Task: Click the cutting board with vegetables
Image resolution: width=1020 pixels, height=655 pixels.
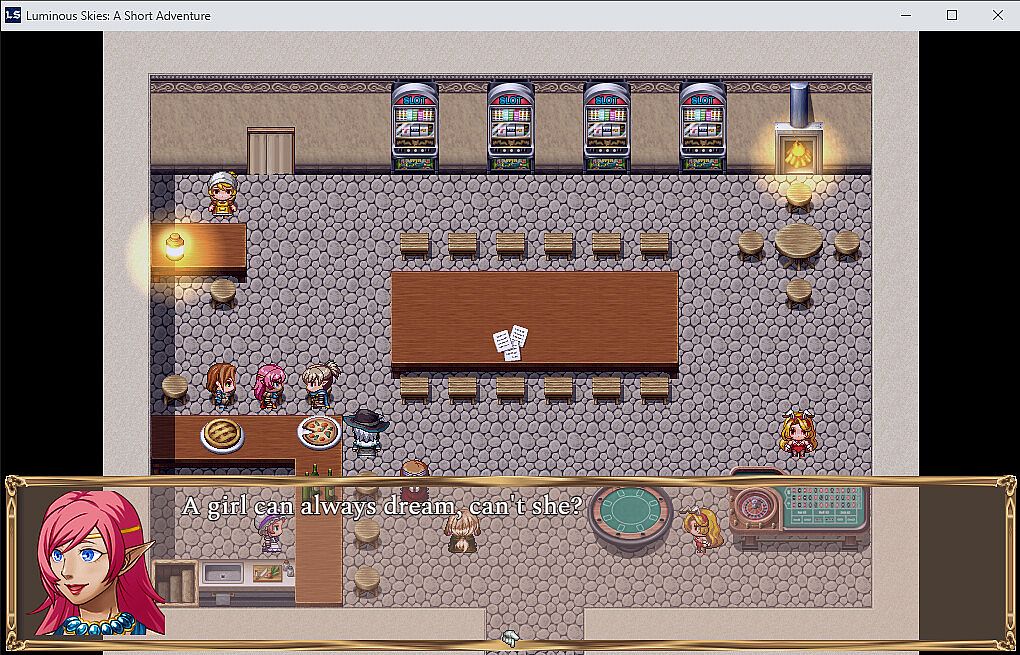Action: [x=267, y=573]
